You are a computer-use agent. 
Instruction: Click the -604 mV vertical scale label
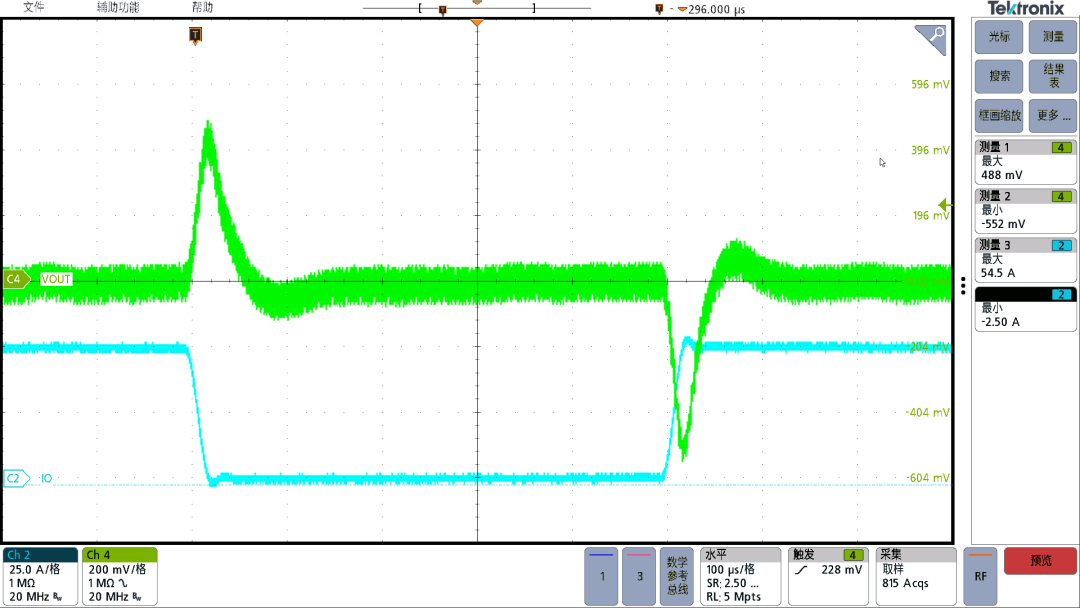[927, 478]
